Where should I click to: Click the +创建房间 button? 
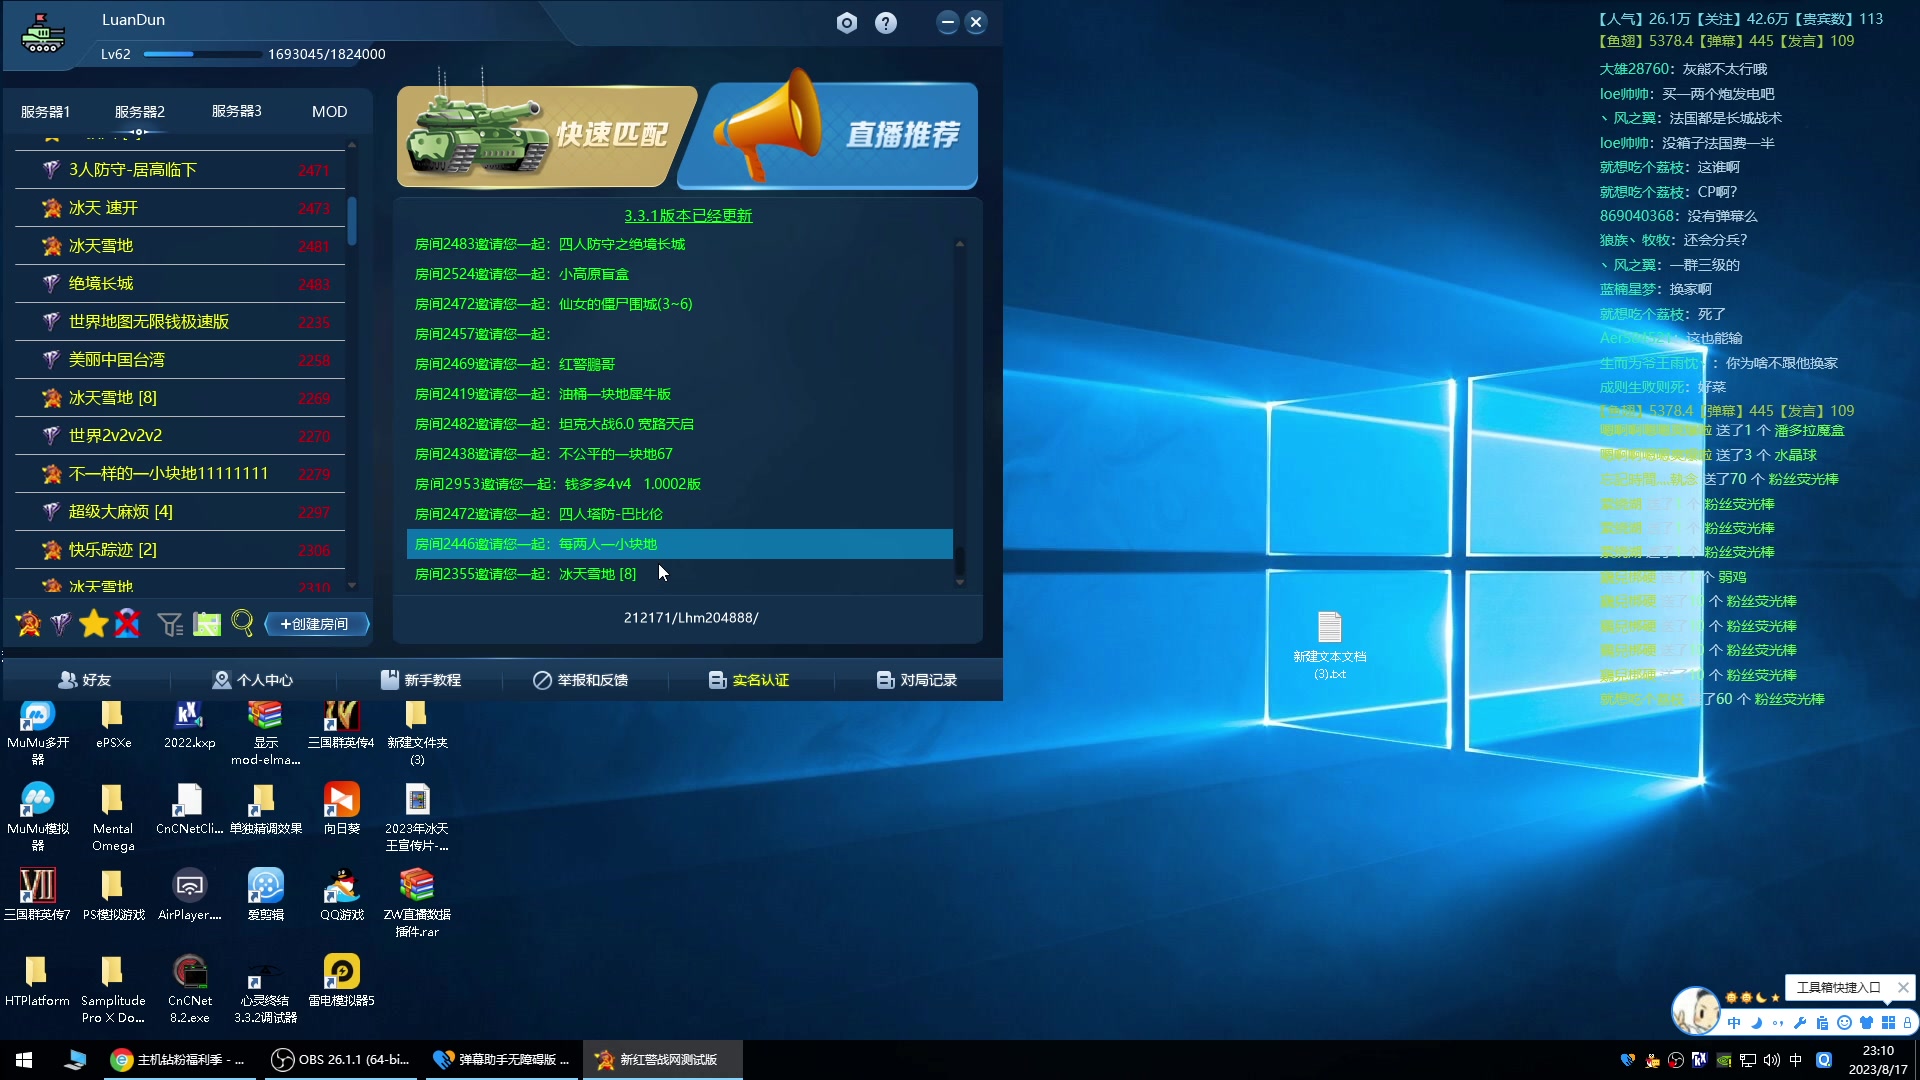point(316,624)
